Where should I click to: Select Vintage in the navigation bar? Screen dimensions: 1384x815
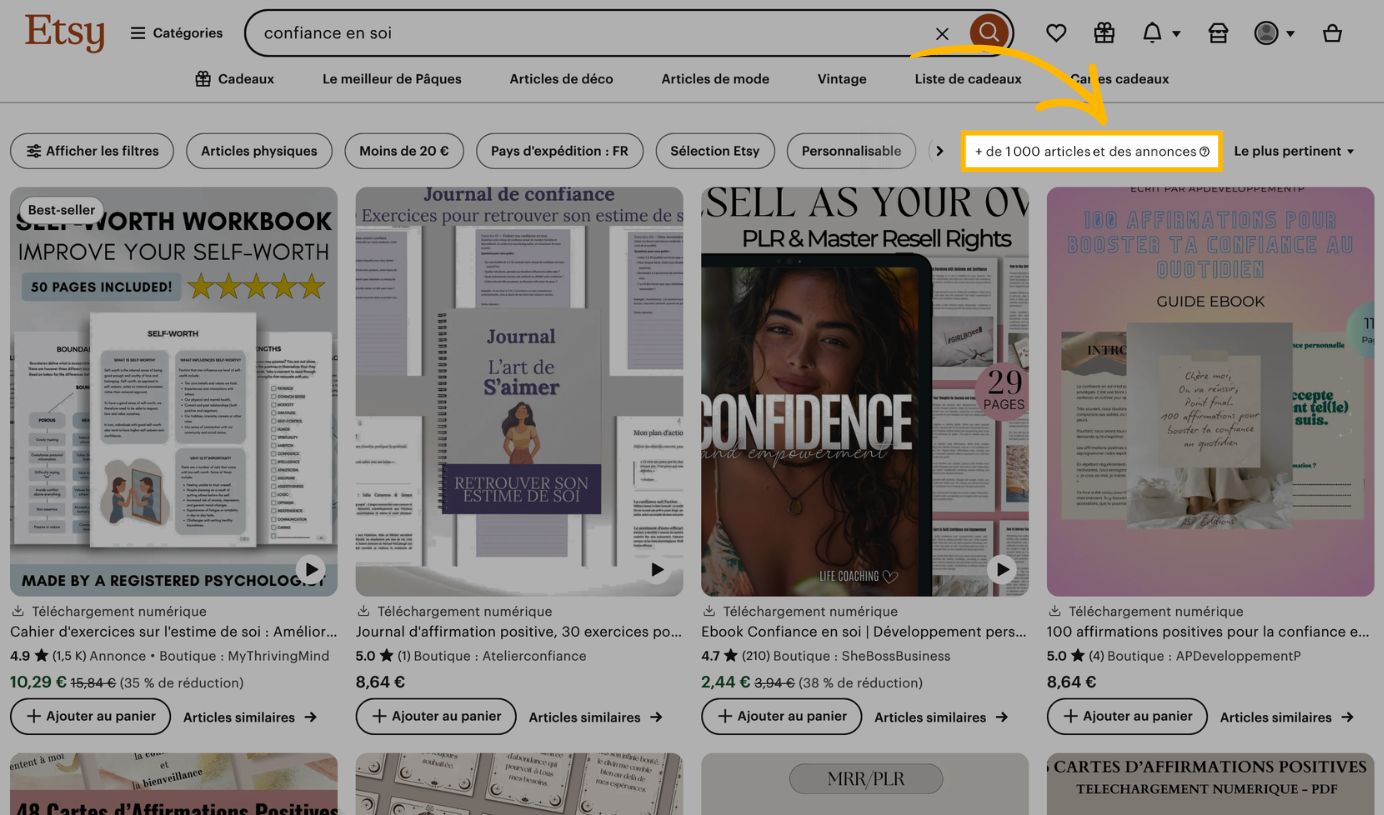(x=841, y=79)
